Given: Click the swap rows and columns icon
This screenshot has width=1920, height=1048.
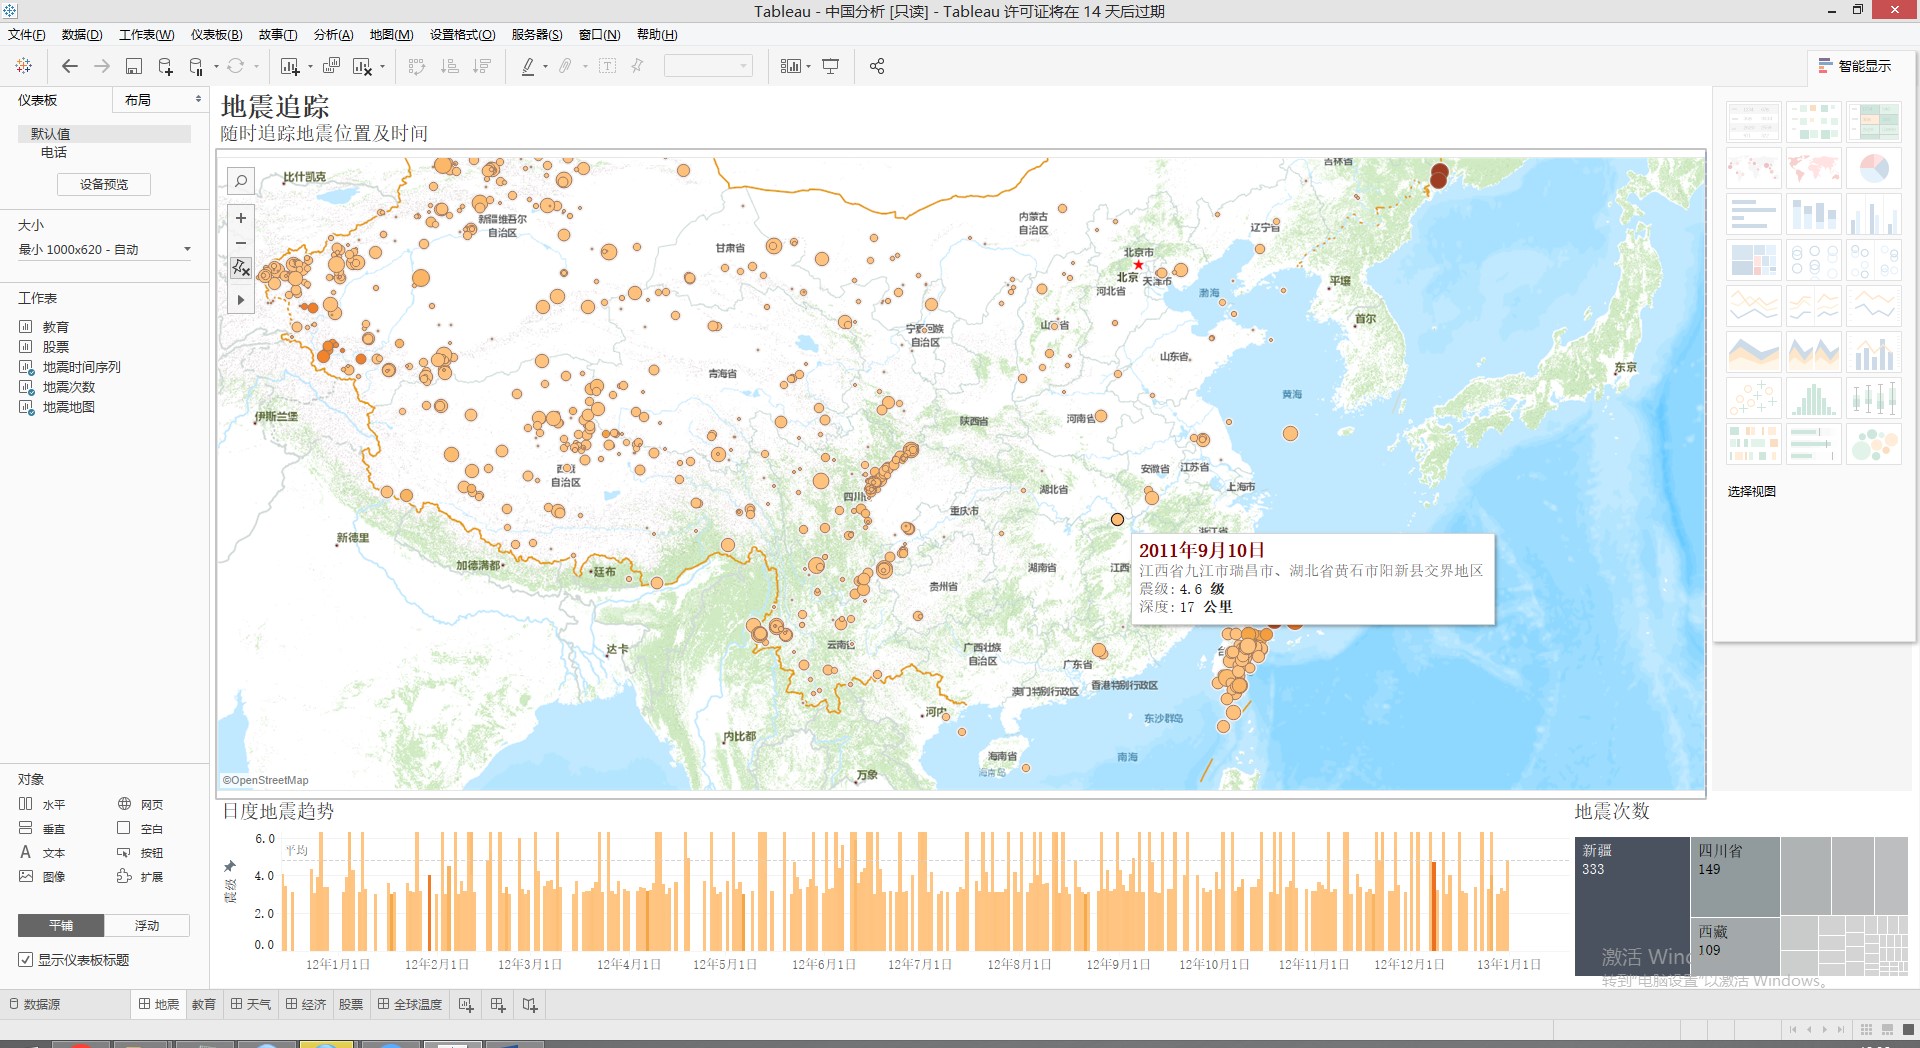Looking at the screenshot, I should [x=417, y=66].
